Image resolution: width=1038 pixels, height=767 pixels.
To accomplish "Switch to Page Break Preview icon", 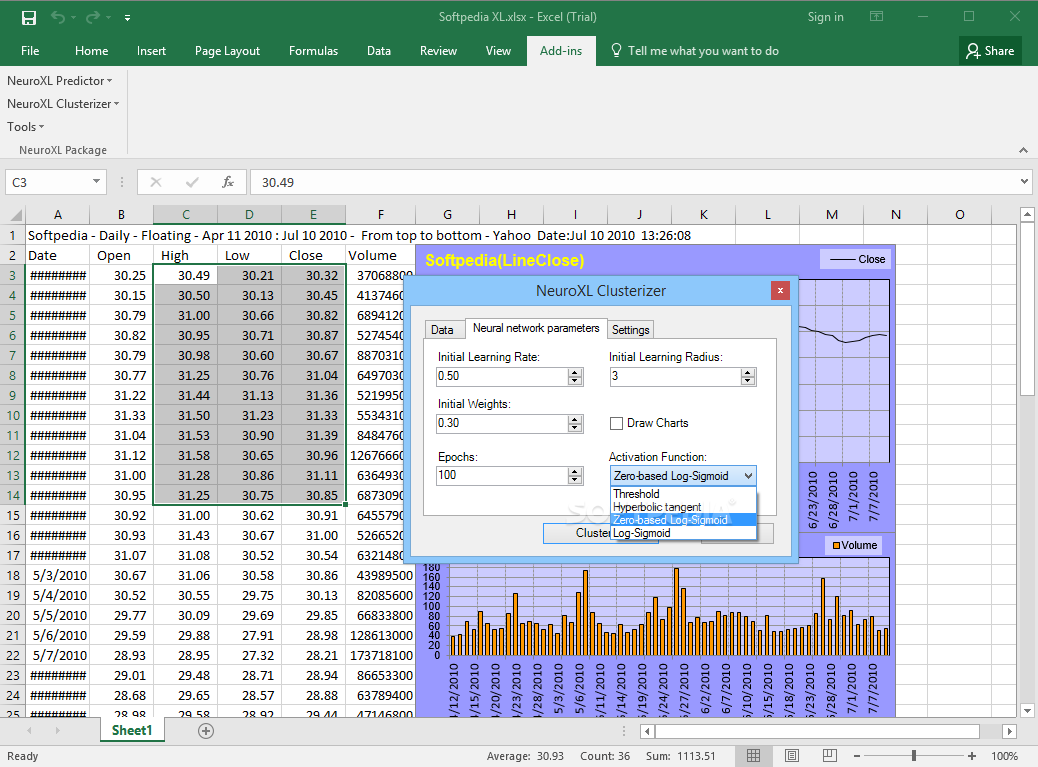I will pos(829,756).
